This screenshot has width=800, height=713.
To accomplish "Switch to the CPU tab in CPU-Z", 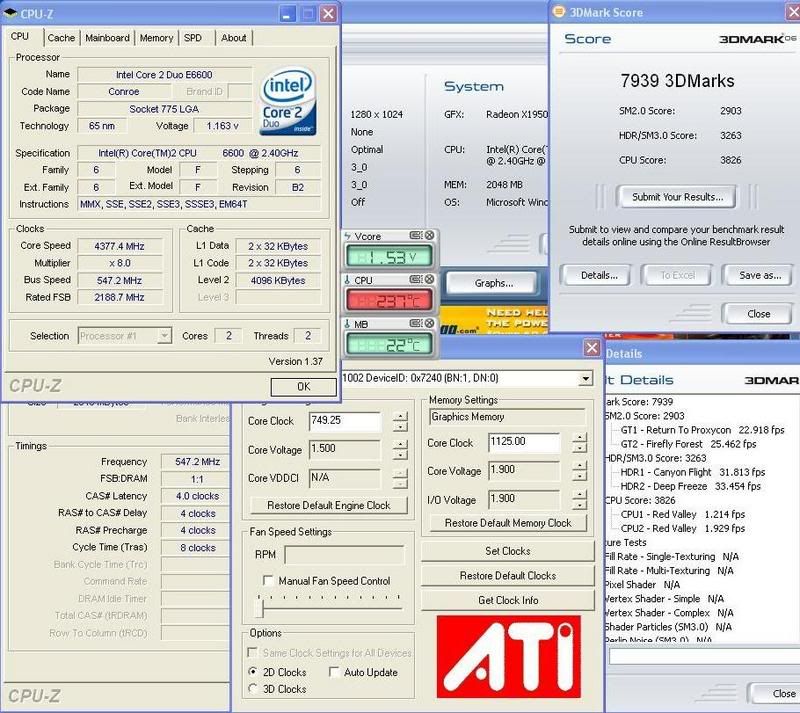I will tap(20, 36).
